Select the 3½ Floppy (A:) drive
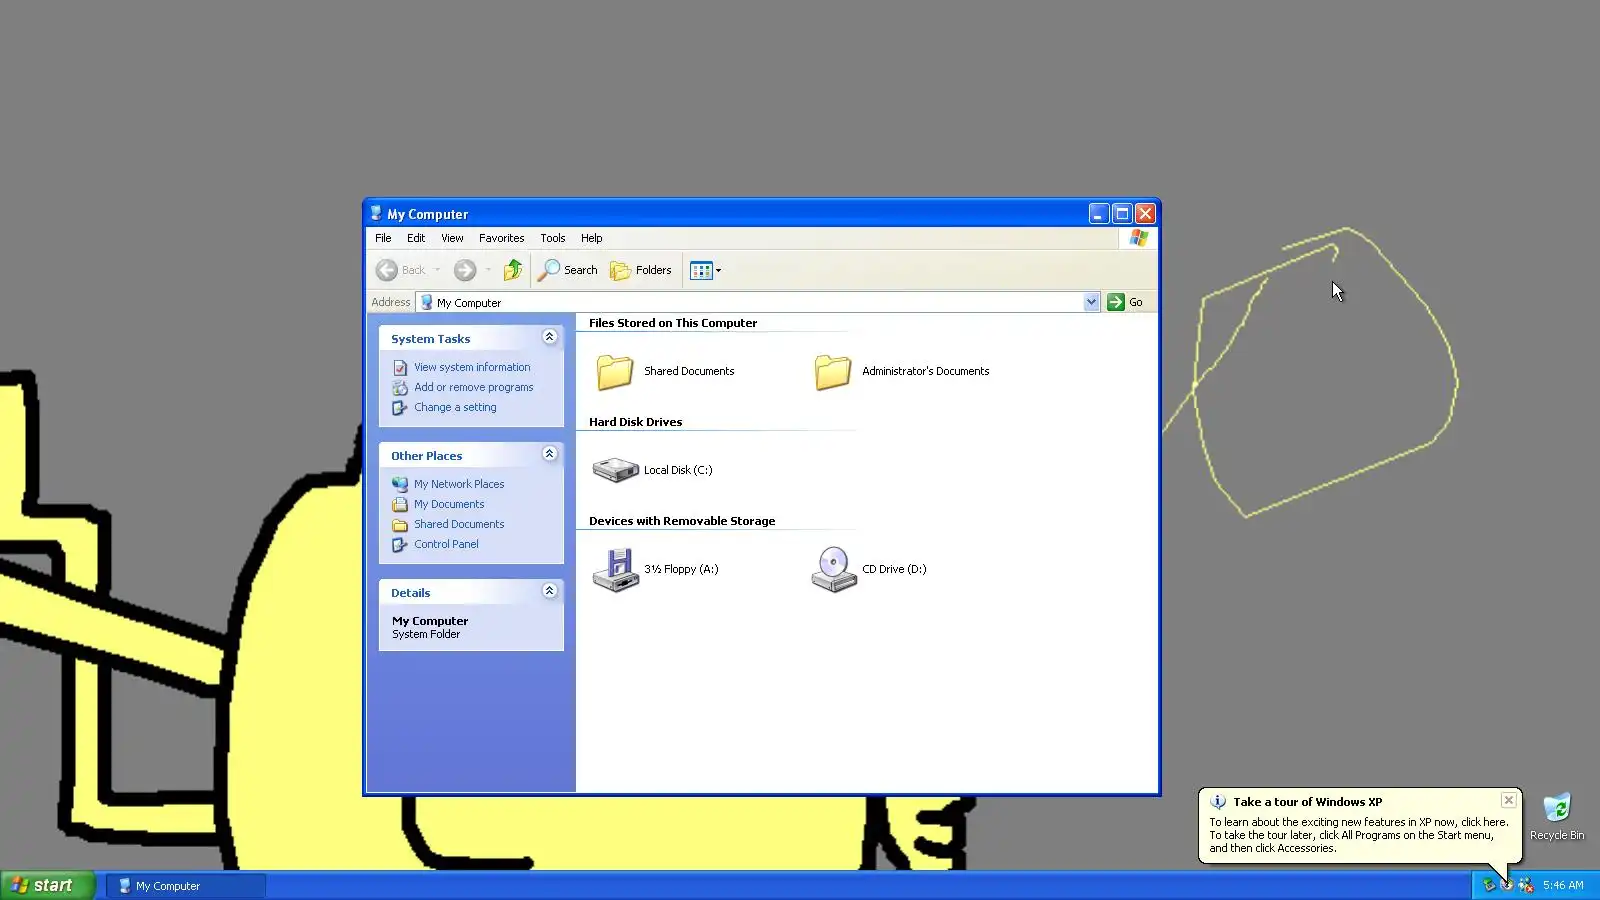 click(655, 570)
